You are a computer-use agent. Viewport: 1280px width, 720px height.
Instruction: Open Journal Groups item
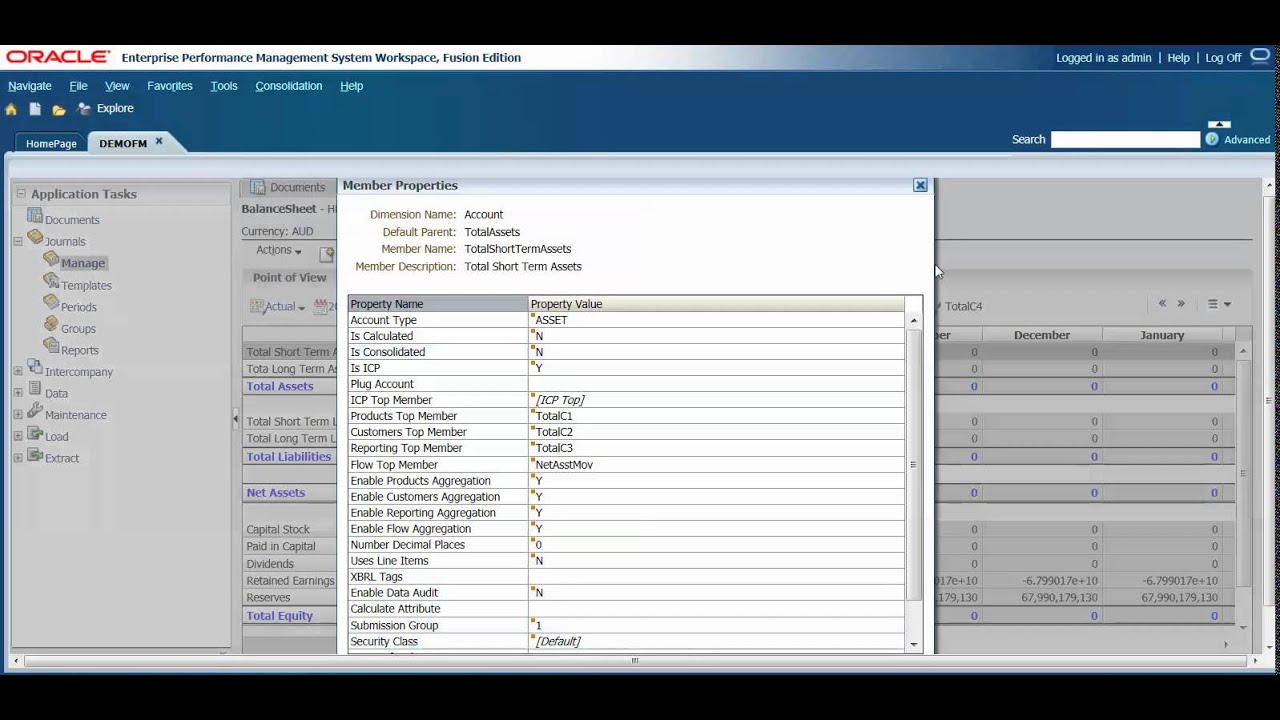point(78,329)
